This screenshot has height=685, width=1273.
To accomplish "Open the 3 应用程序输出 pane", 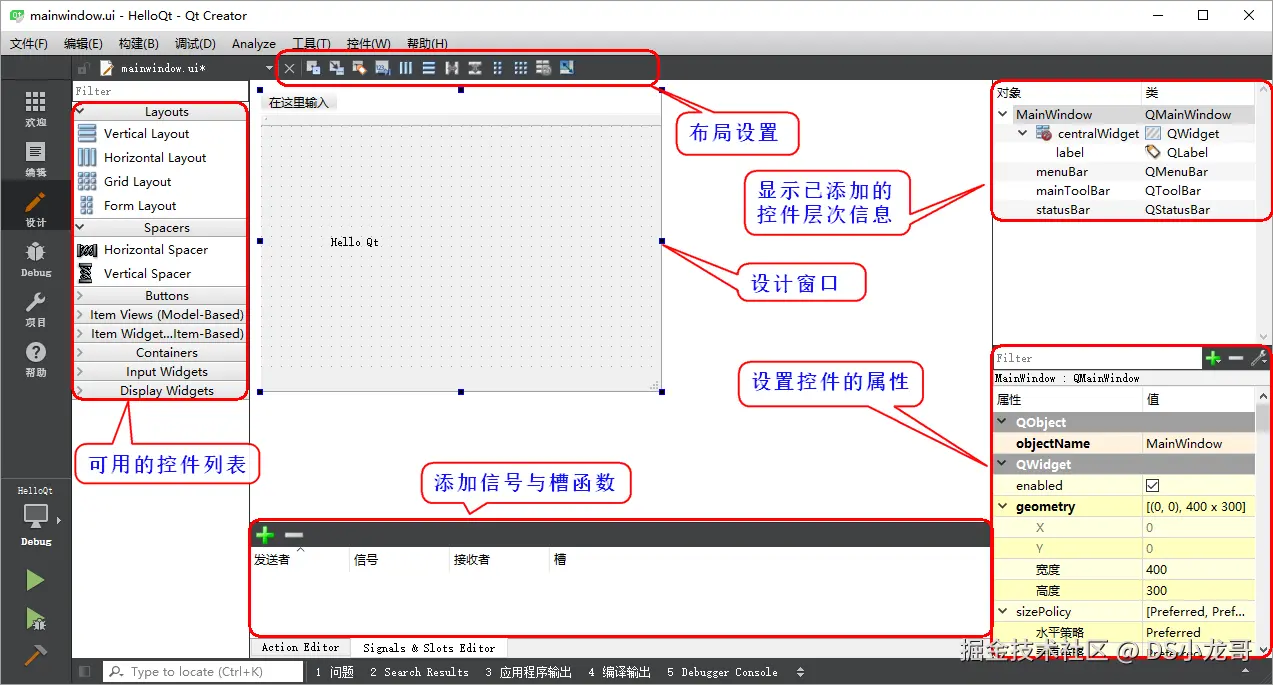I will point(530,672).
